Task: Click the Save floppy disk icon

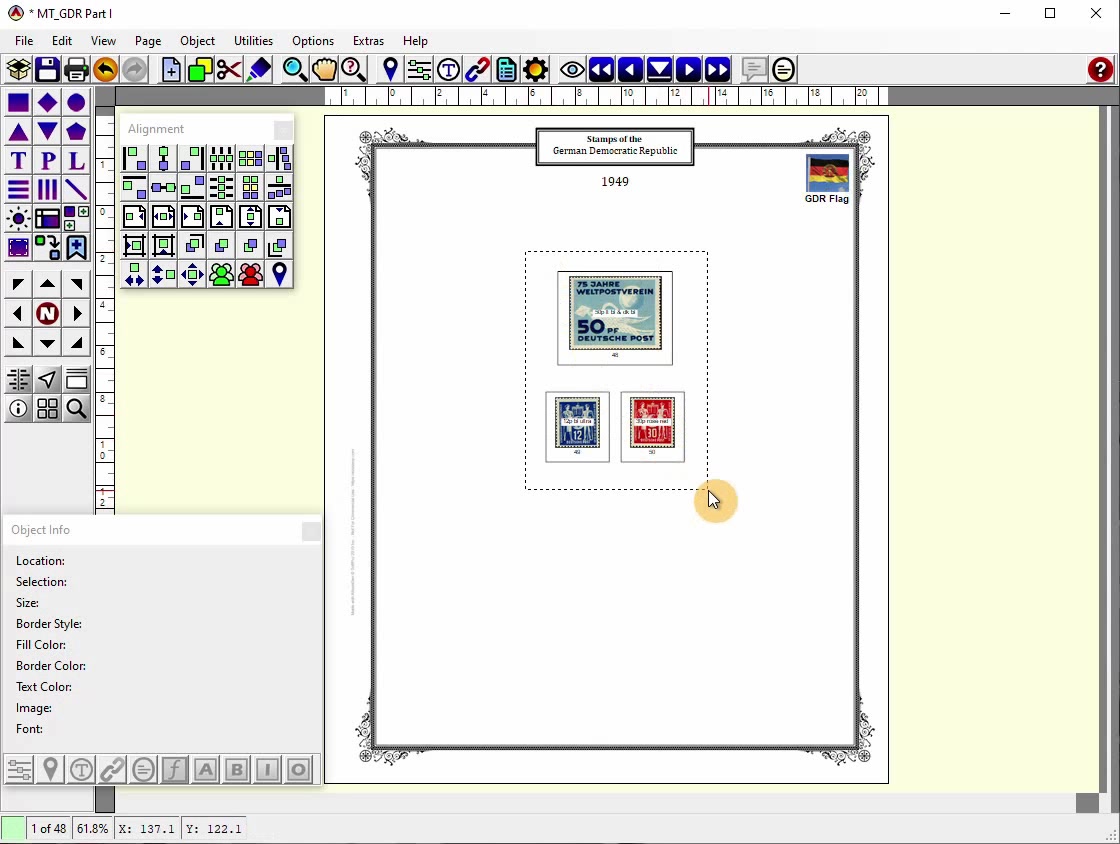Action: pyautogui.click(x=47, y=70)
